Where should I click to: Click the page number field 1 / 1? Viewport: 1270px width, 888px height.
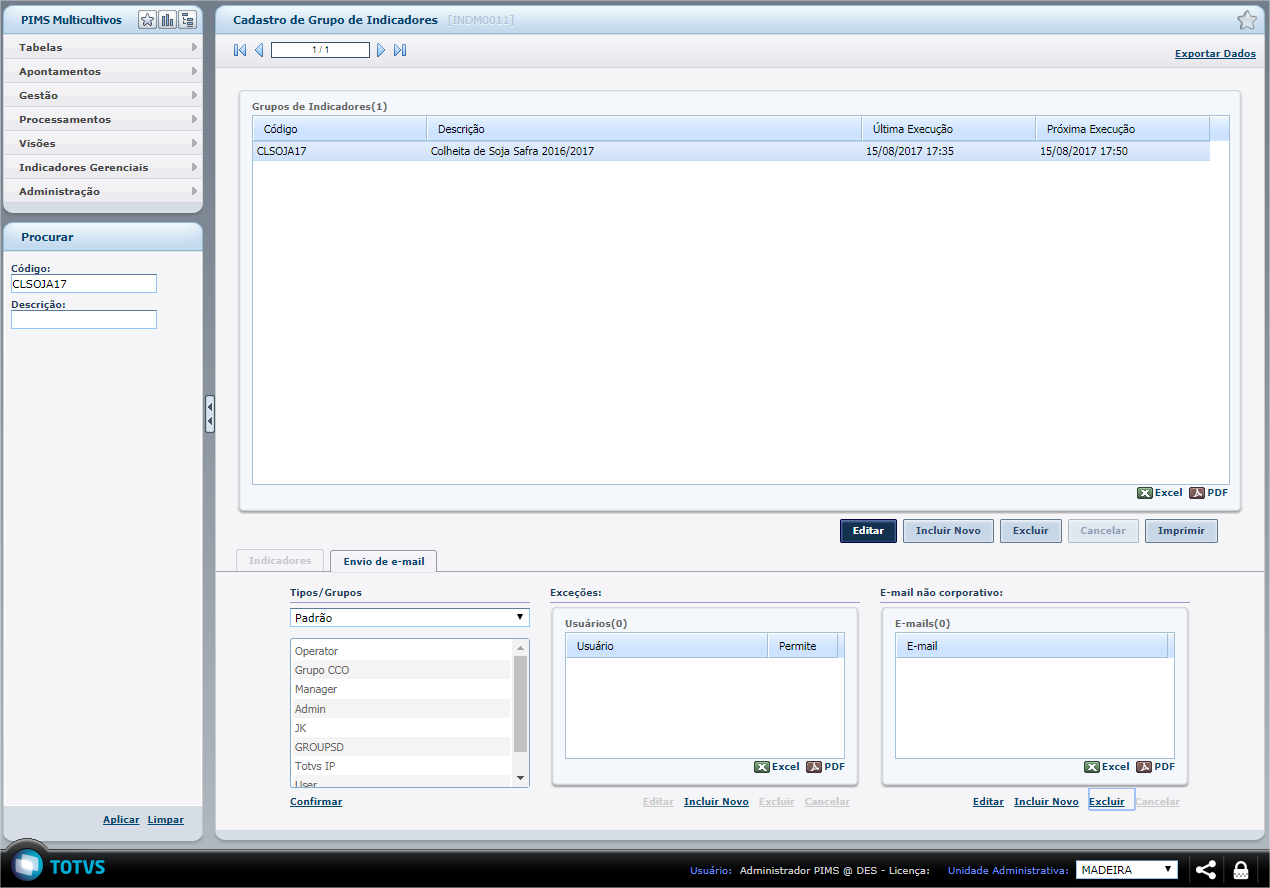(x=320, y=50)
